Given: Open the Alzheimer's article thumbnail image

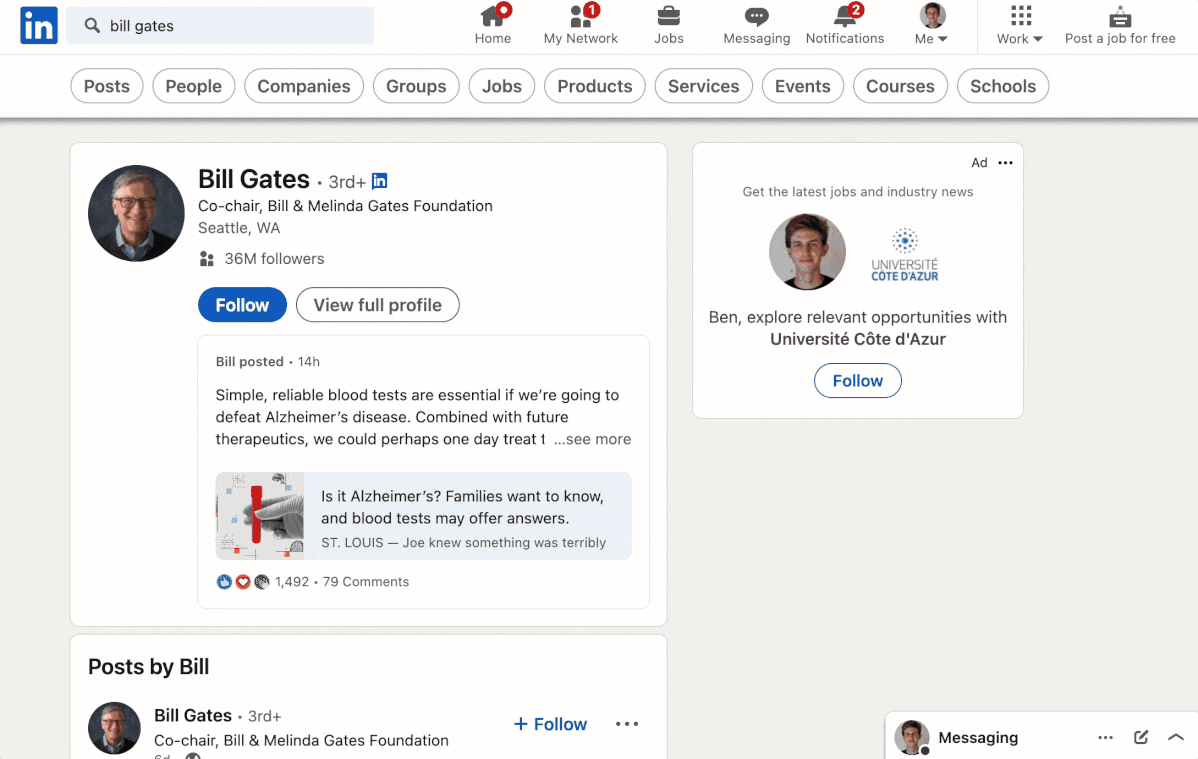Looking at the screenshot, I should point(260,516).
